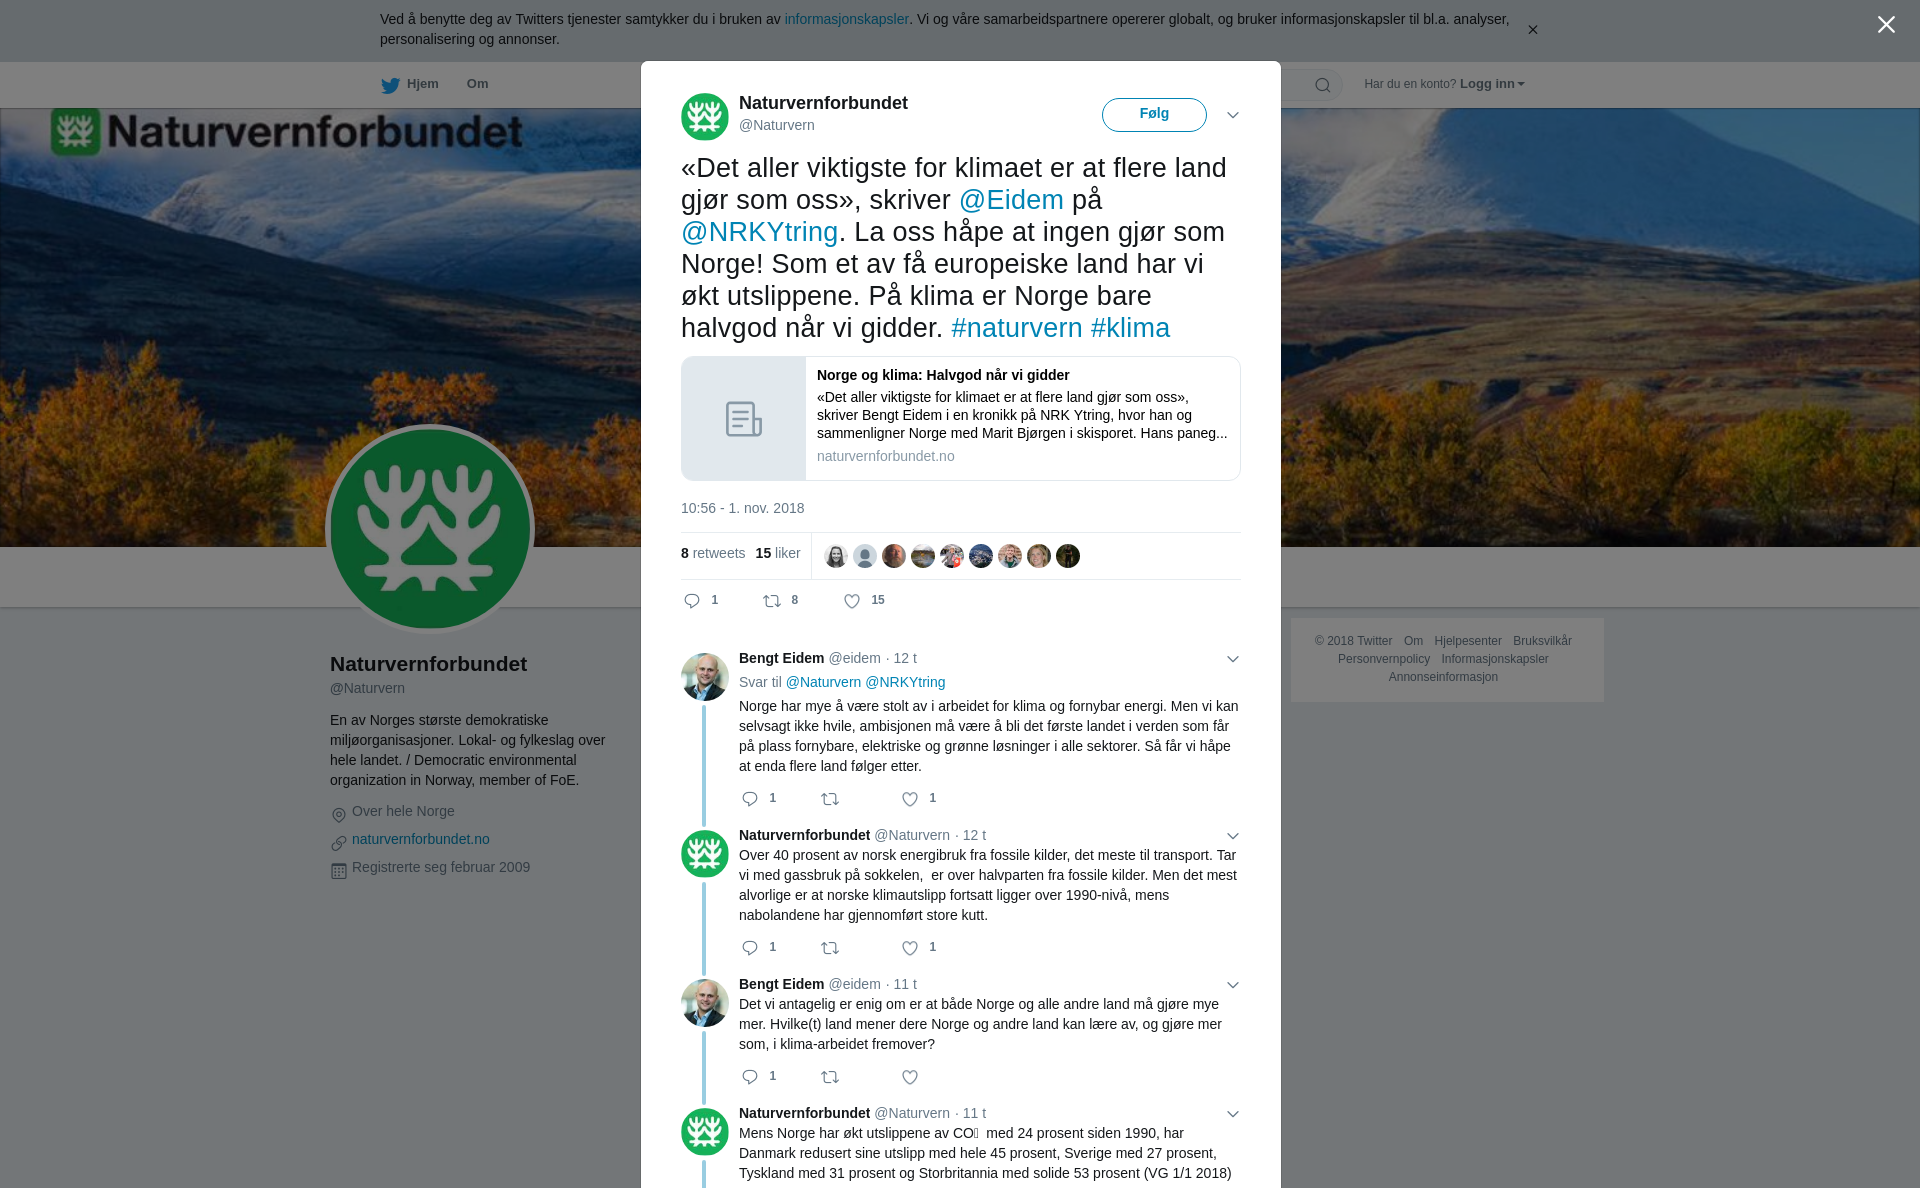Click the Twitter bird Hjem icon

390,85
